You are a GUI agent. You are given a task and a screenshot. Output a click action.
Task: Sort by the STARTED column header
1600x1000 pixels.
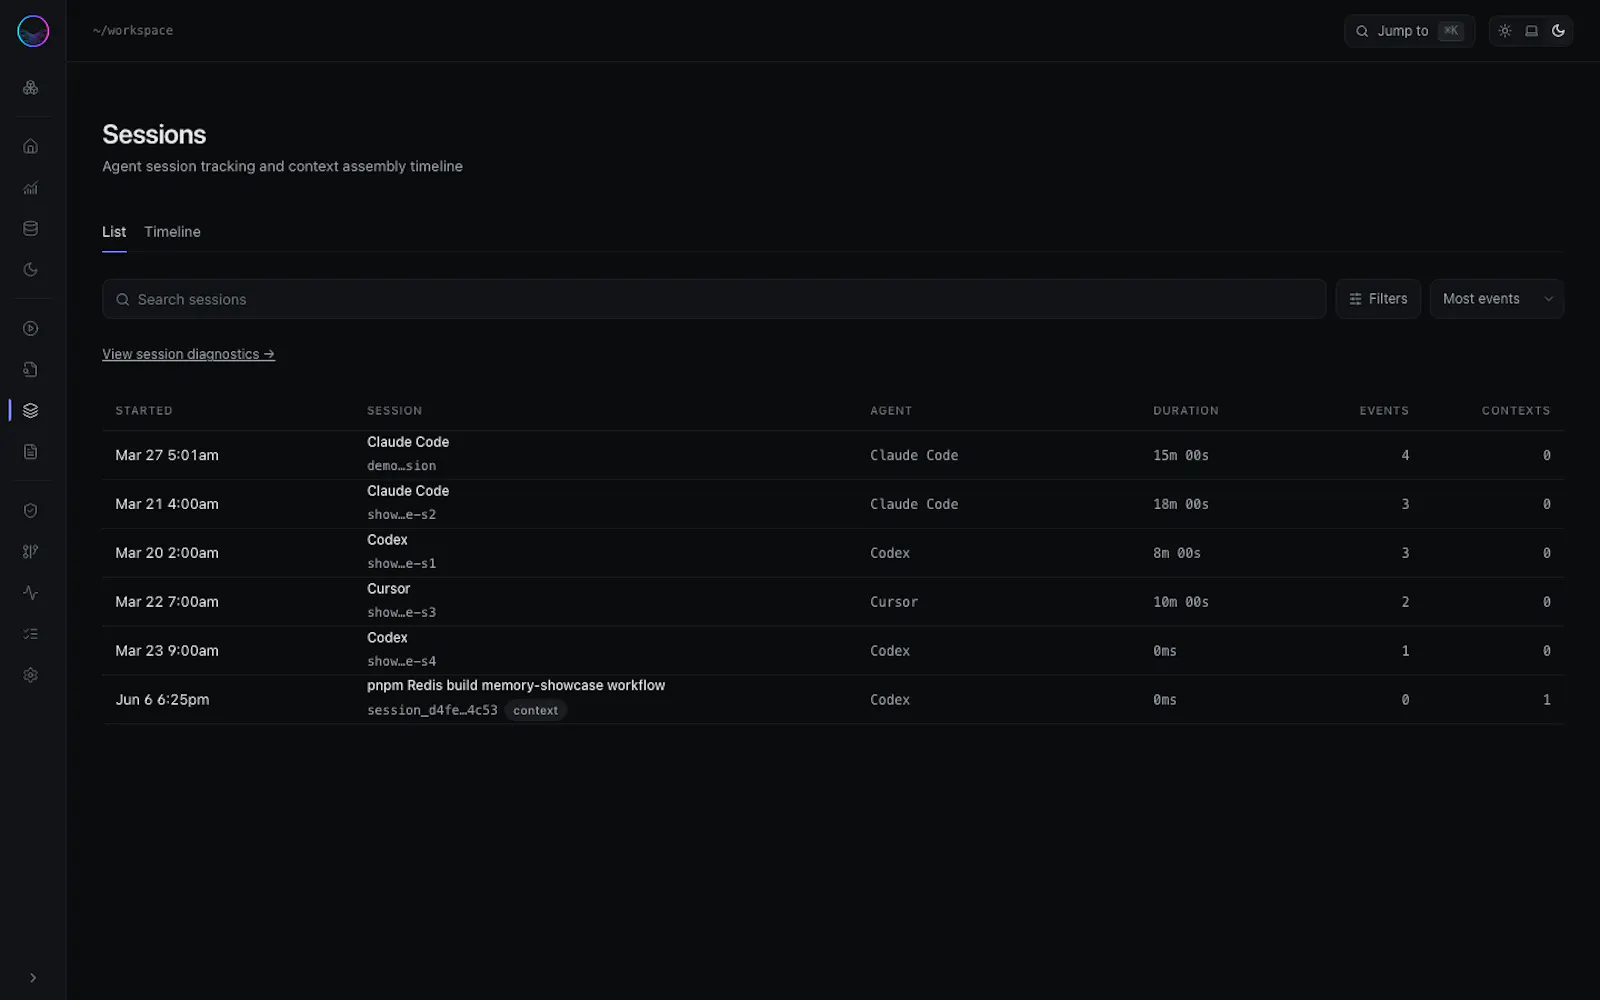[x=144, y=411]
